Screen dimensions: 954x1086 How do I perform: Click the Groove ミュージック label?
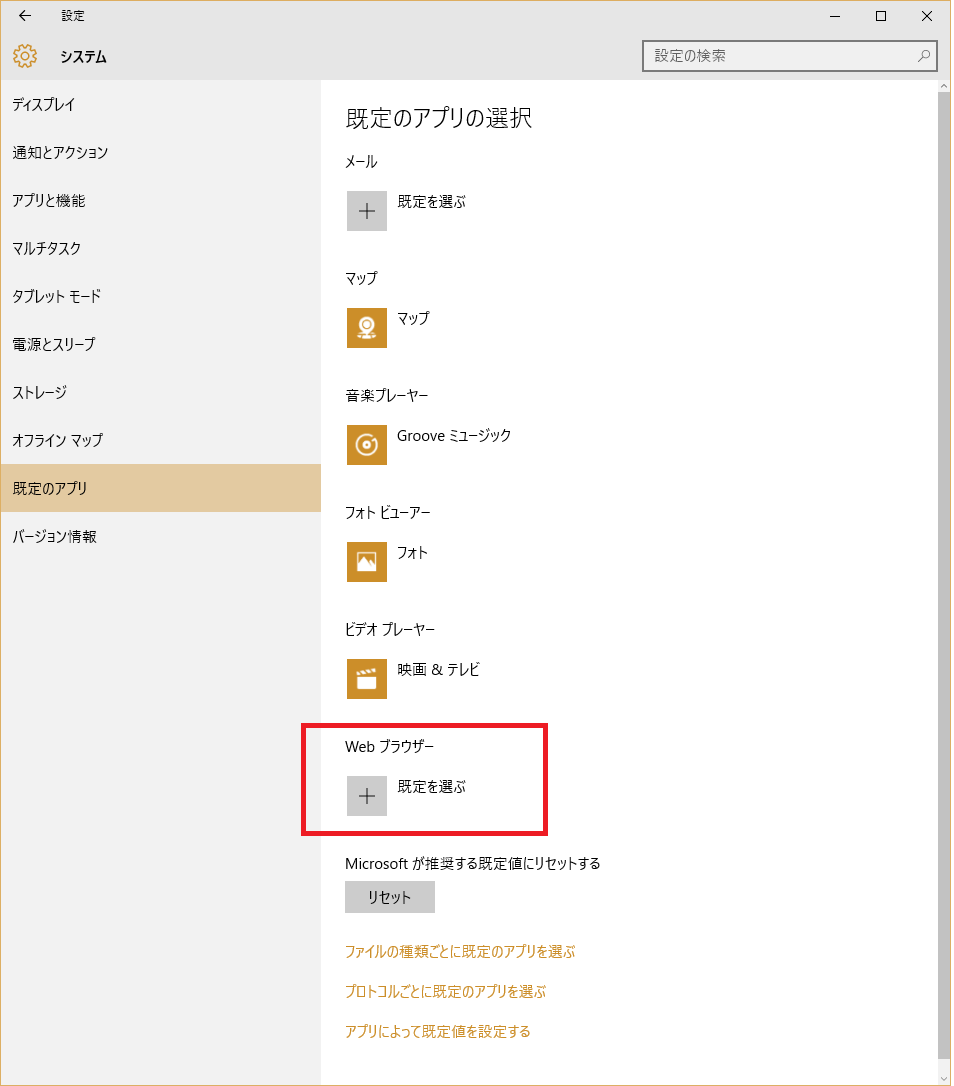point(454,436)
